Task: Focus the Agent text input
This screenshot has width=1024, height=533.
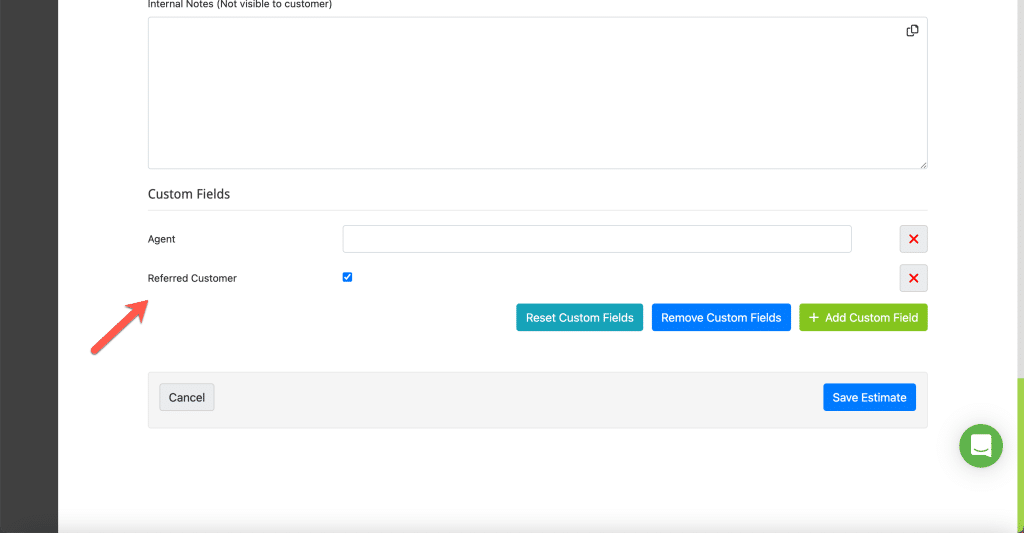Action: pos(597,239)
